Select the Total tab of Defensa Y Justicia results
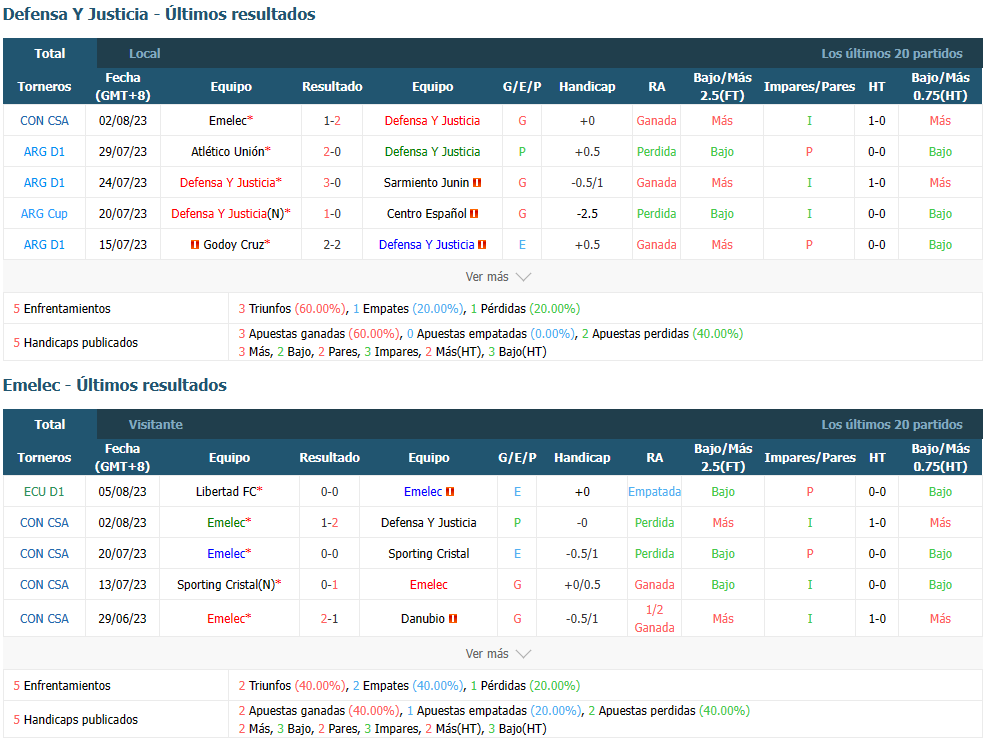990x744 pixels. (50, 54)
